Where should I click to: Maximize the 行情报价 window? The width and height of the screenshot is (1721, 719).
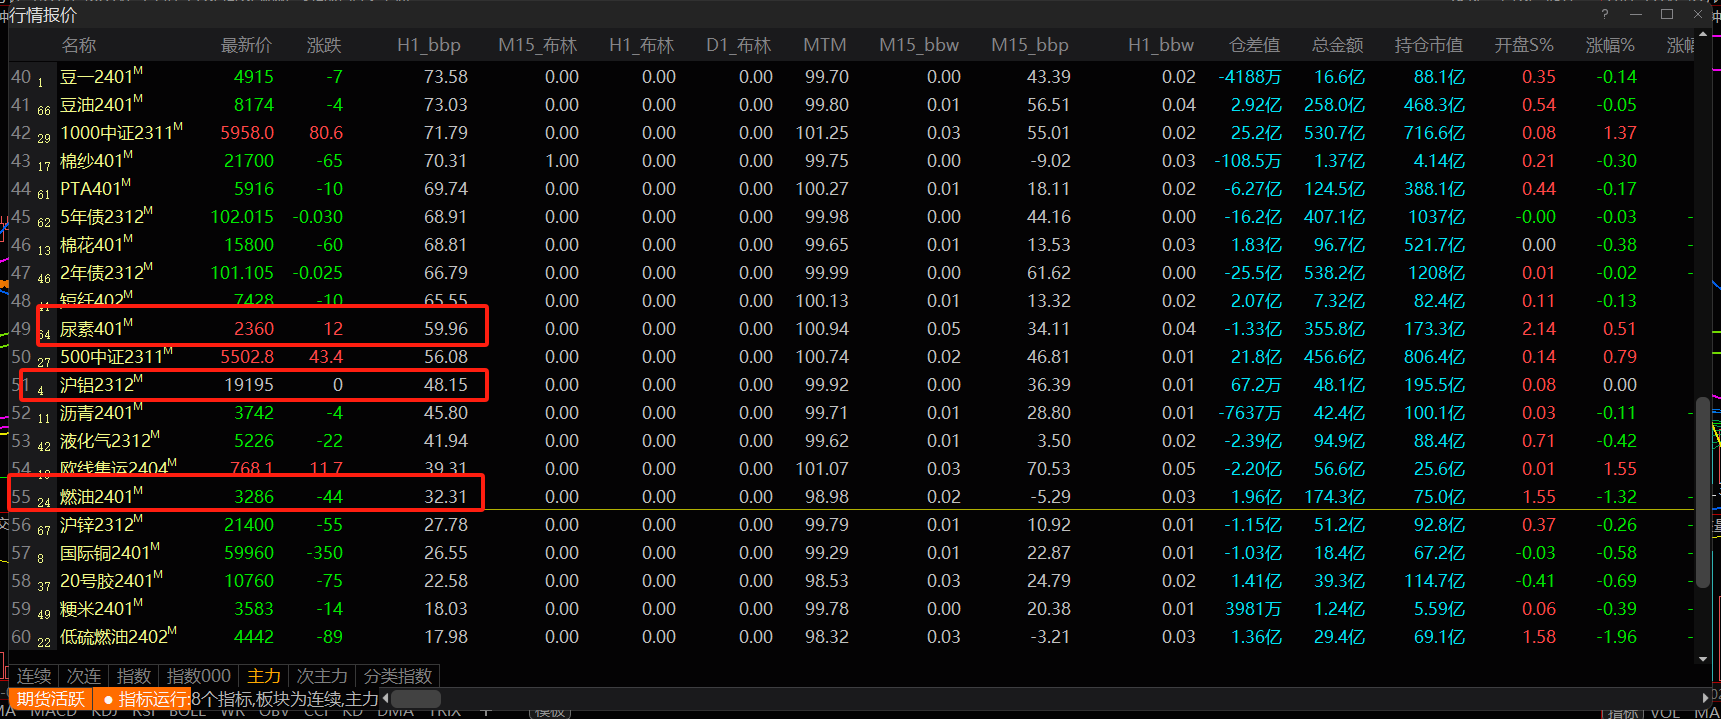(1667, 14)
